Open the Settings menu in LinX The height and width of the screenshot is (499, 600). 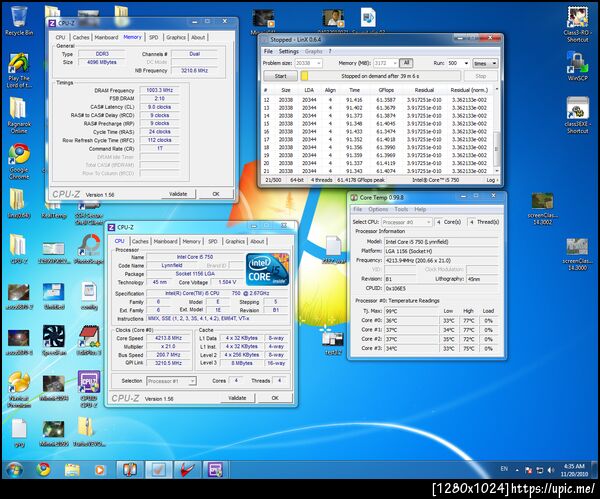tap(288, 51)
